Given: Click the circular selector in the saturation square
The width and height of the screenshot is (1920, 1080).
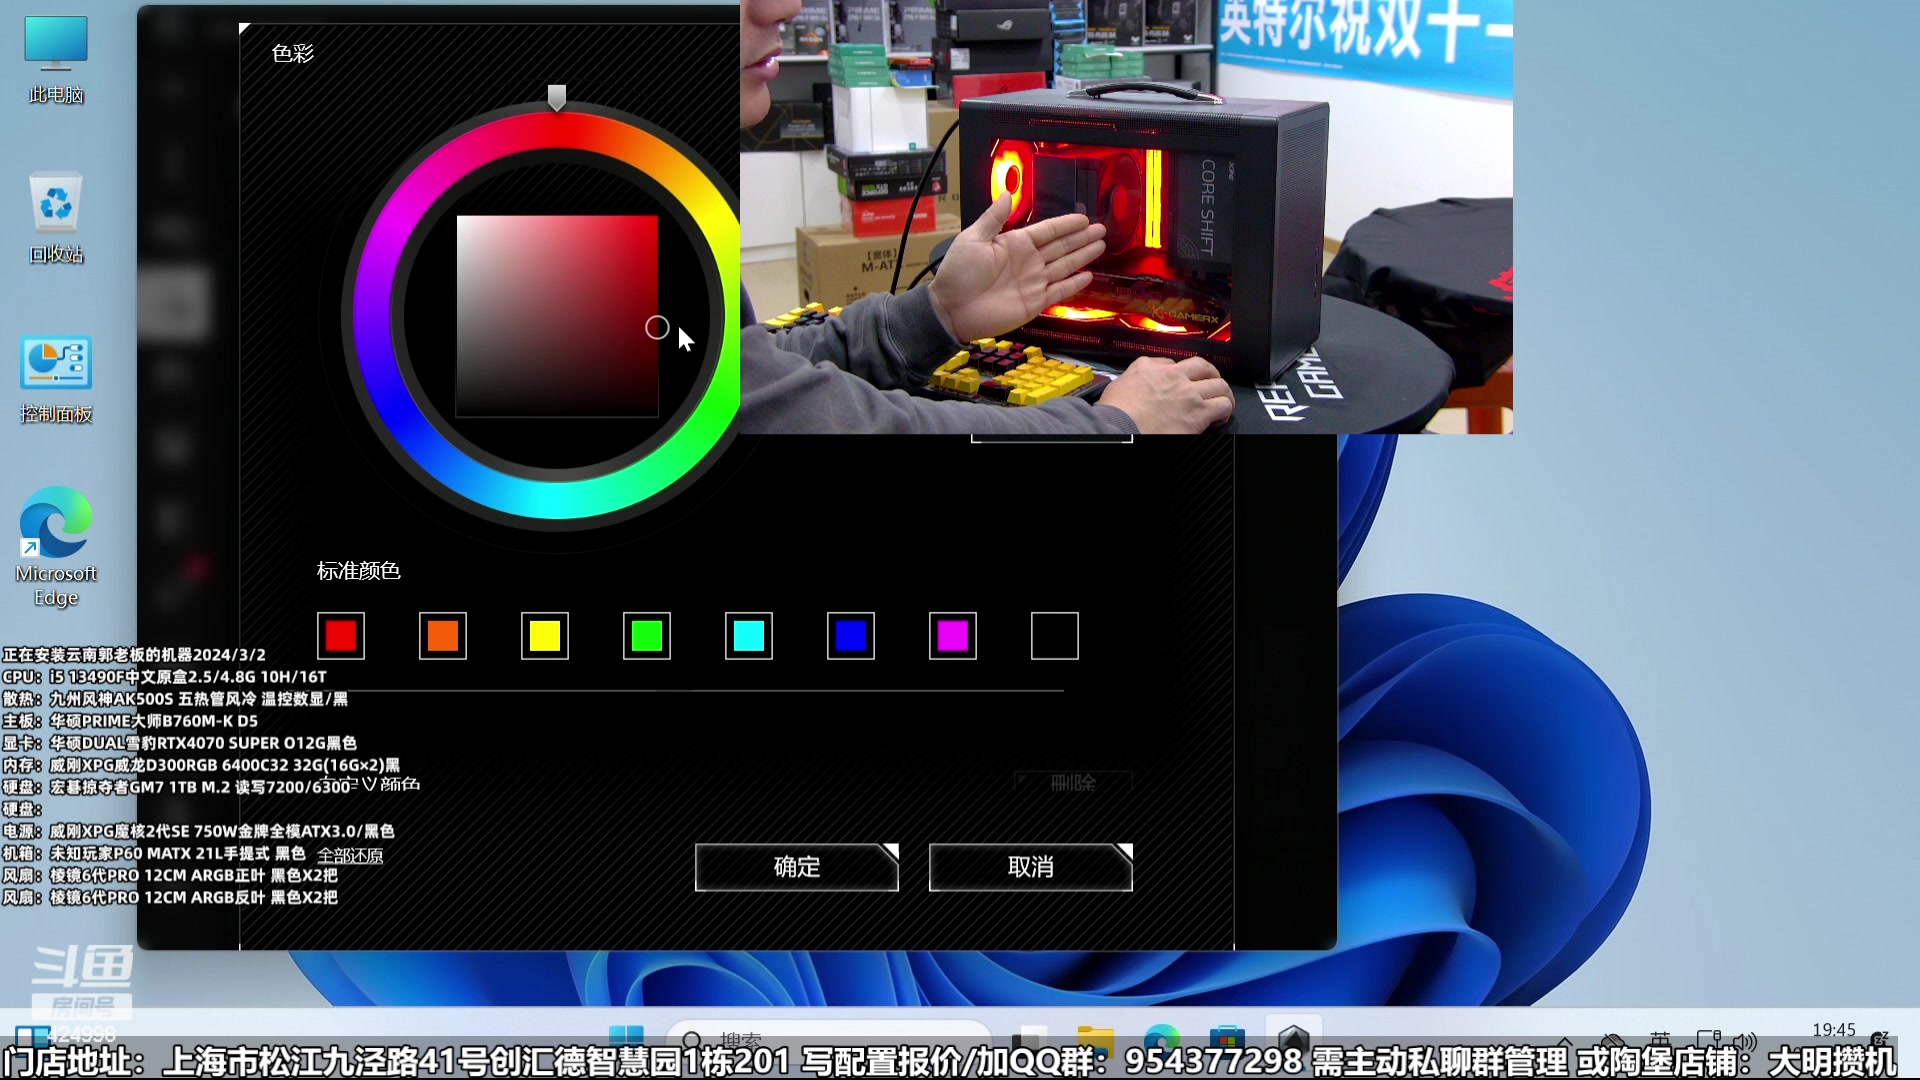Looking at the screenshot, I should tap(657, 327).
